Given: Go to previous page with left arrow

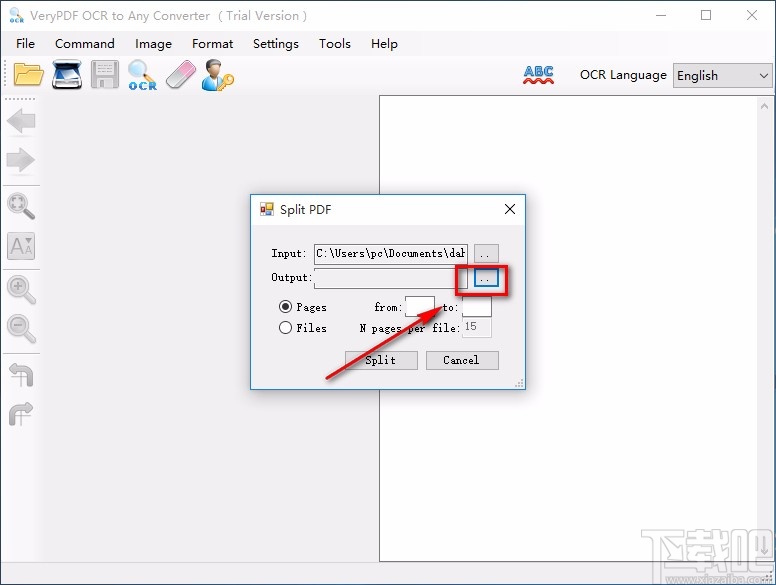Looking at the screenshot, I should (x=21, y=121).
